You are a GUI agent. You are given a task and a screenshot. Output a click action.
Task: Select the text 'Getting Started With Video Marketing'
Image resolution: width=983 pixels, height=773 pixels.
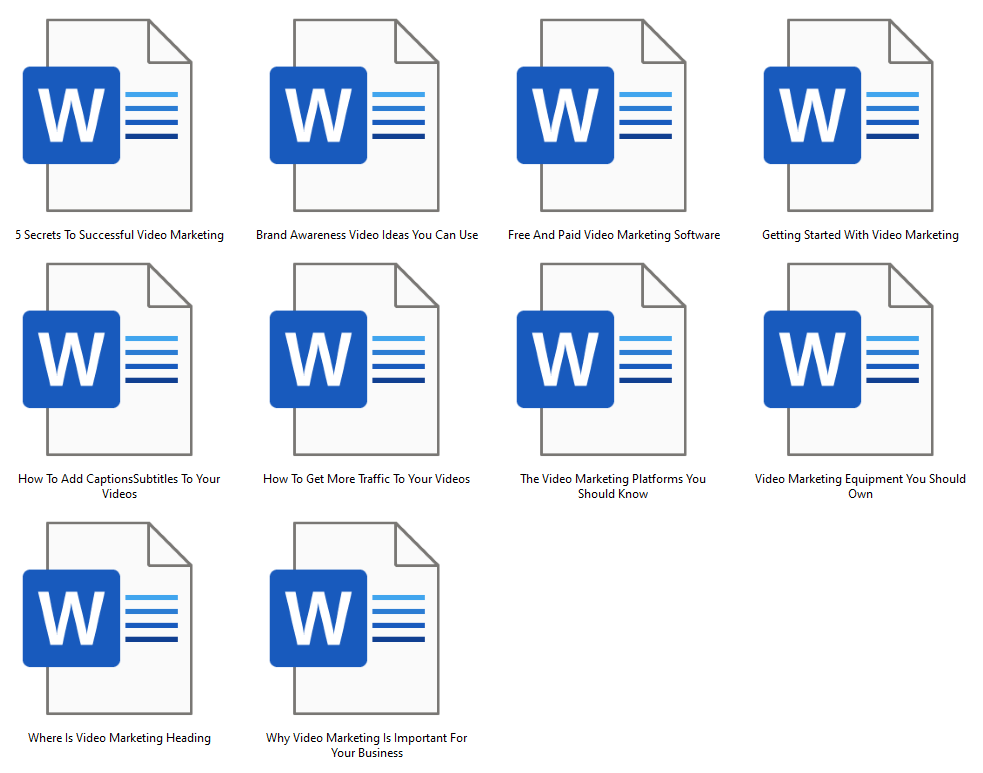pyautogui.click(x=860, y=235)
